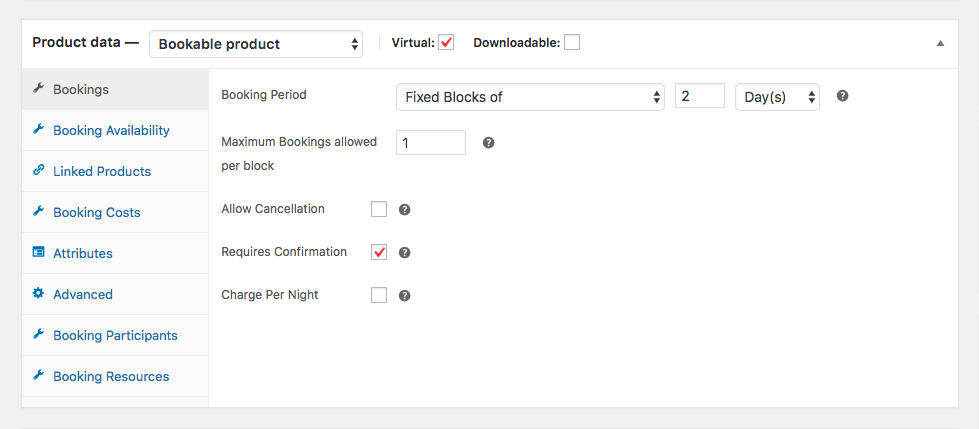Click the Requires Confirmation help icon

pyautogui.click(x=405, y=253)
